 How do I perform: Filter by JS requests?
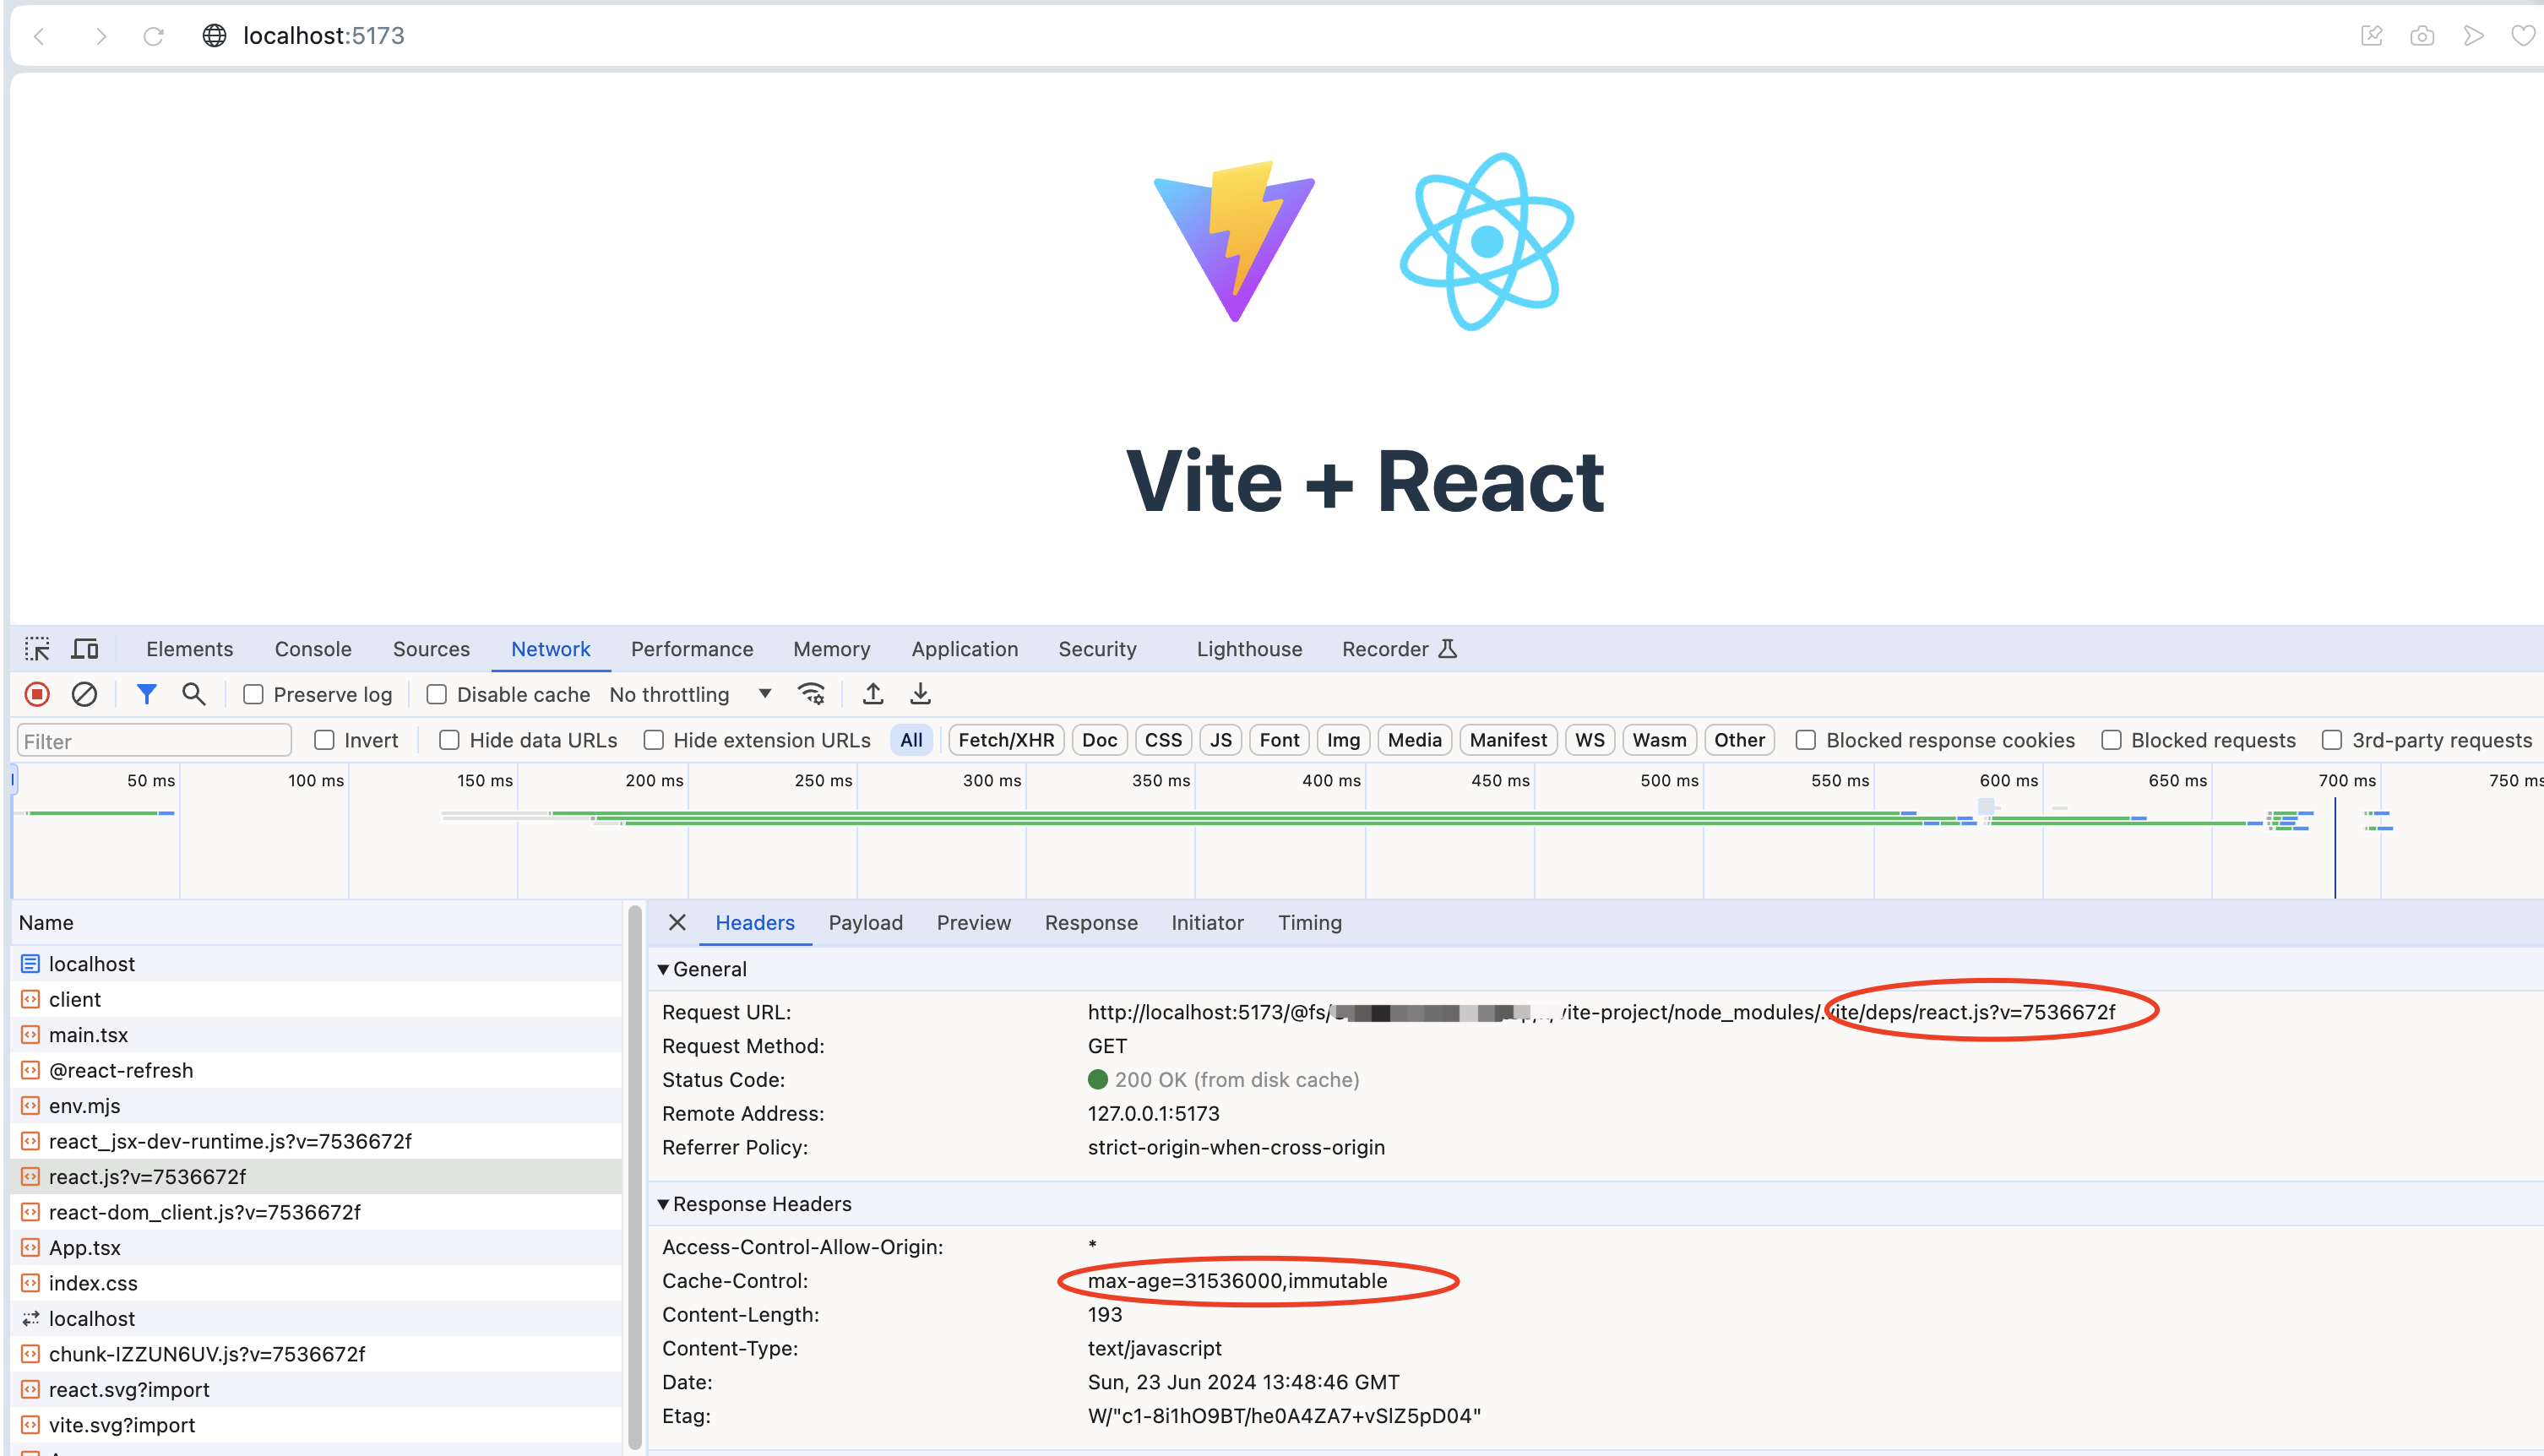point(1220,740)
